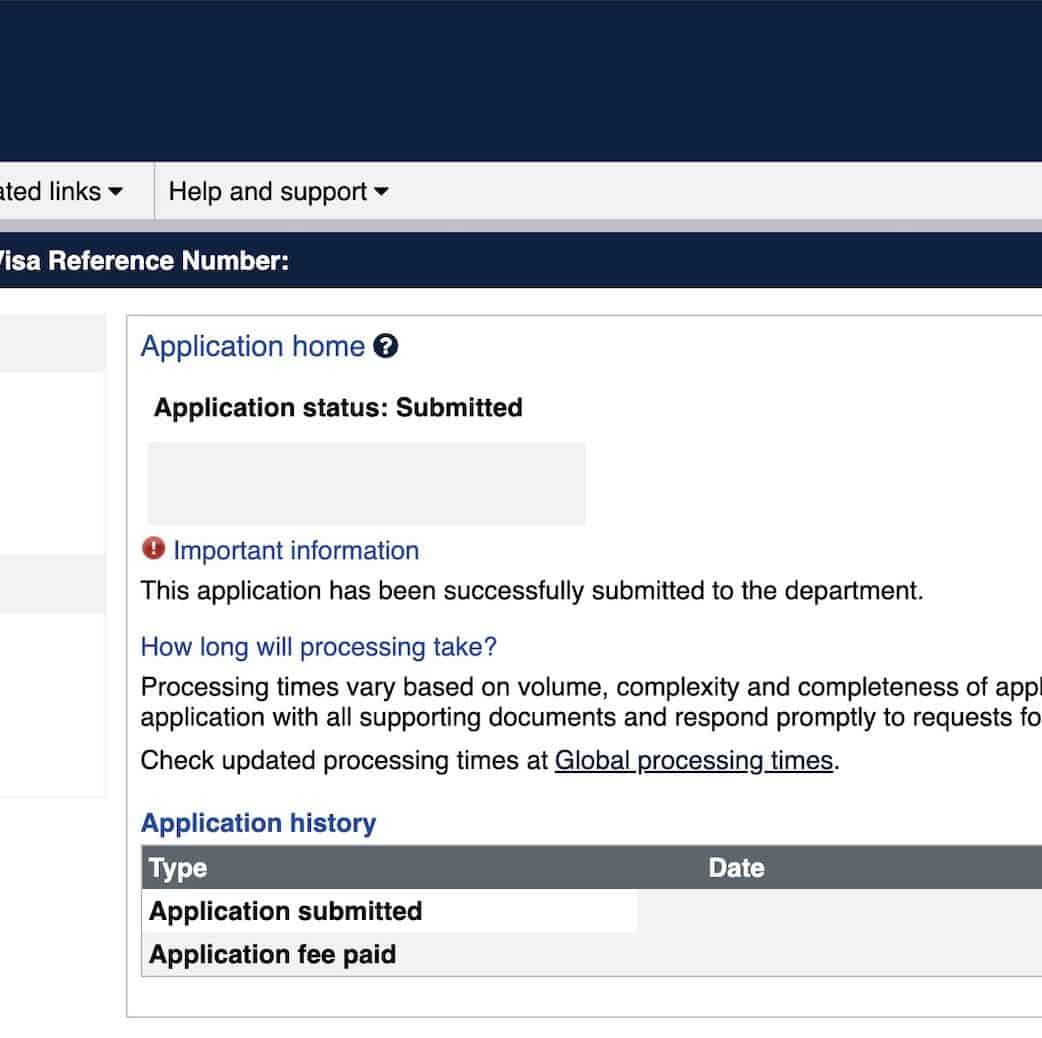Viewport: 1042px width, 1038px height.
Task: Expand the Related links dropdown arrow
Action: (116, 192)
